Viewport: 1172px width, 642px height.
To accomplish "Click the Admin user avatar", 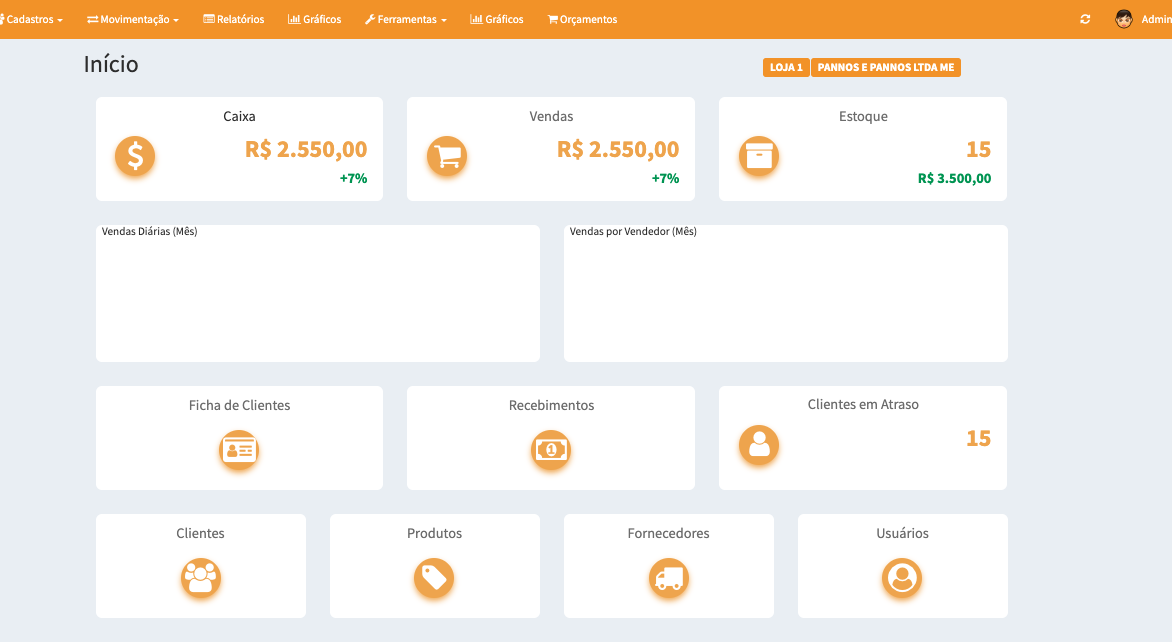I will (1124, 19).
